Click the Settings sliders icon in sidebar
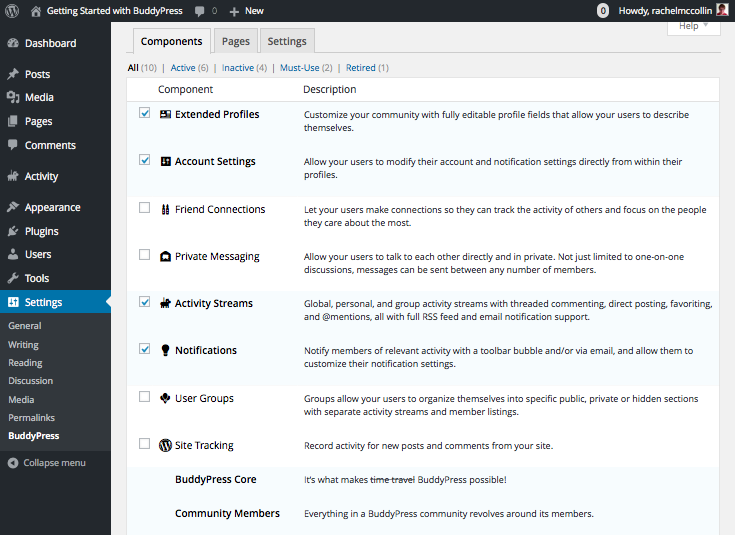Image resolution: width=735 pixels, height=535 pixels. tap(13, 301)
